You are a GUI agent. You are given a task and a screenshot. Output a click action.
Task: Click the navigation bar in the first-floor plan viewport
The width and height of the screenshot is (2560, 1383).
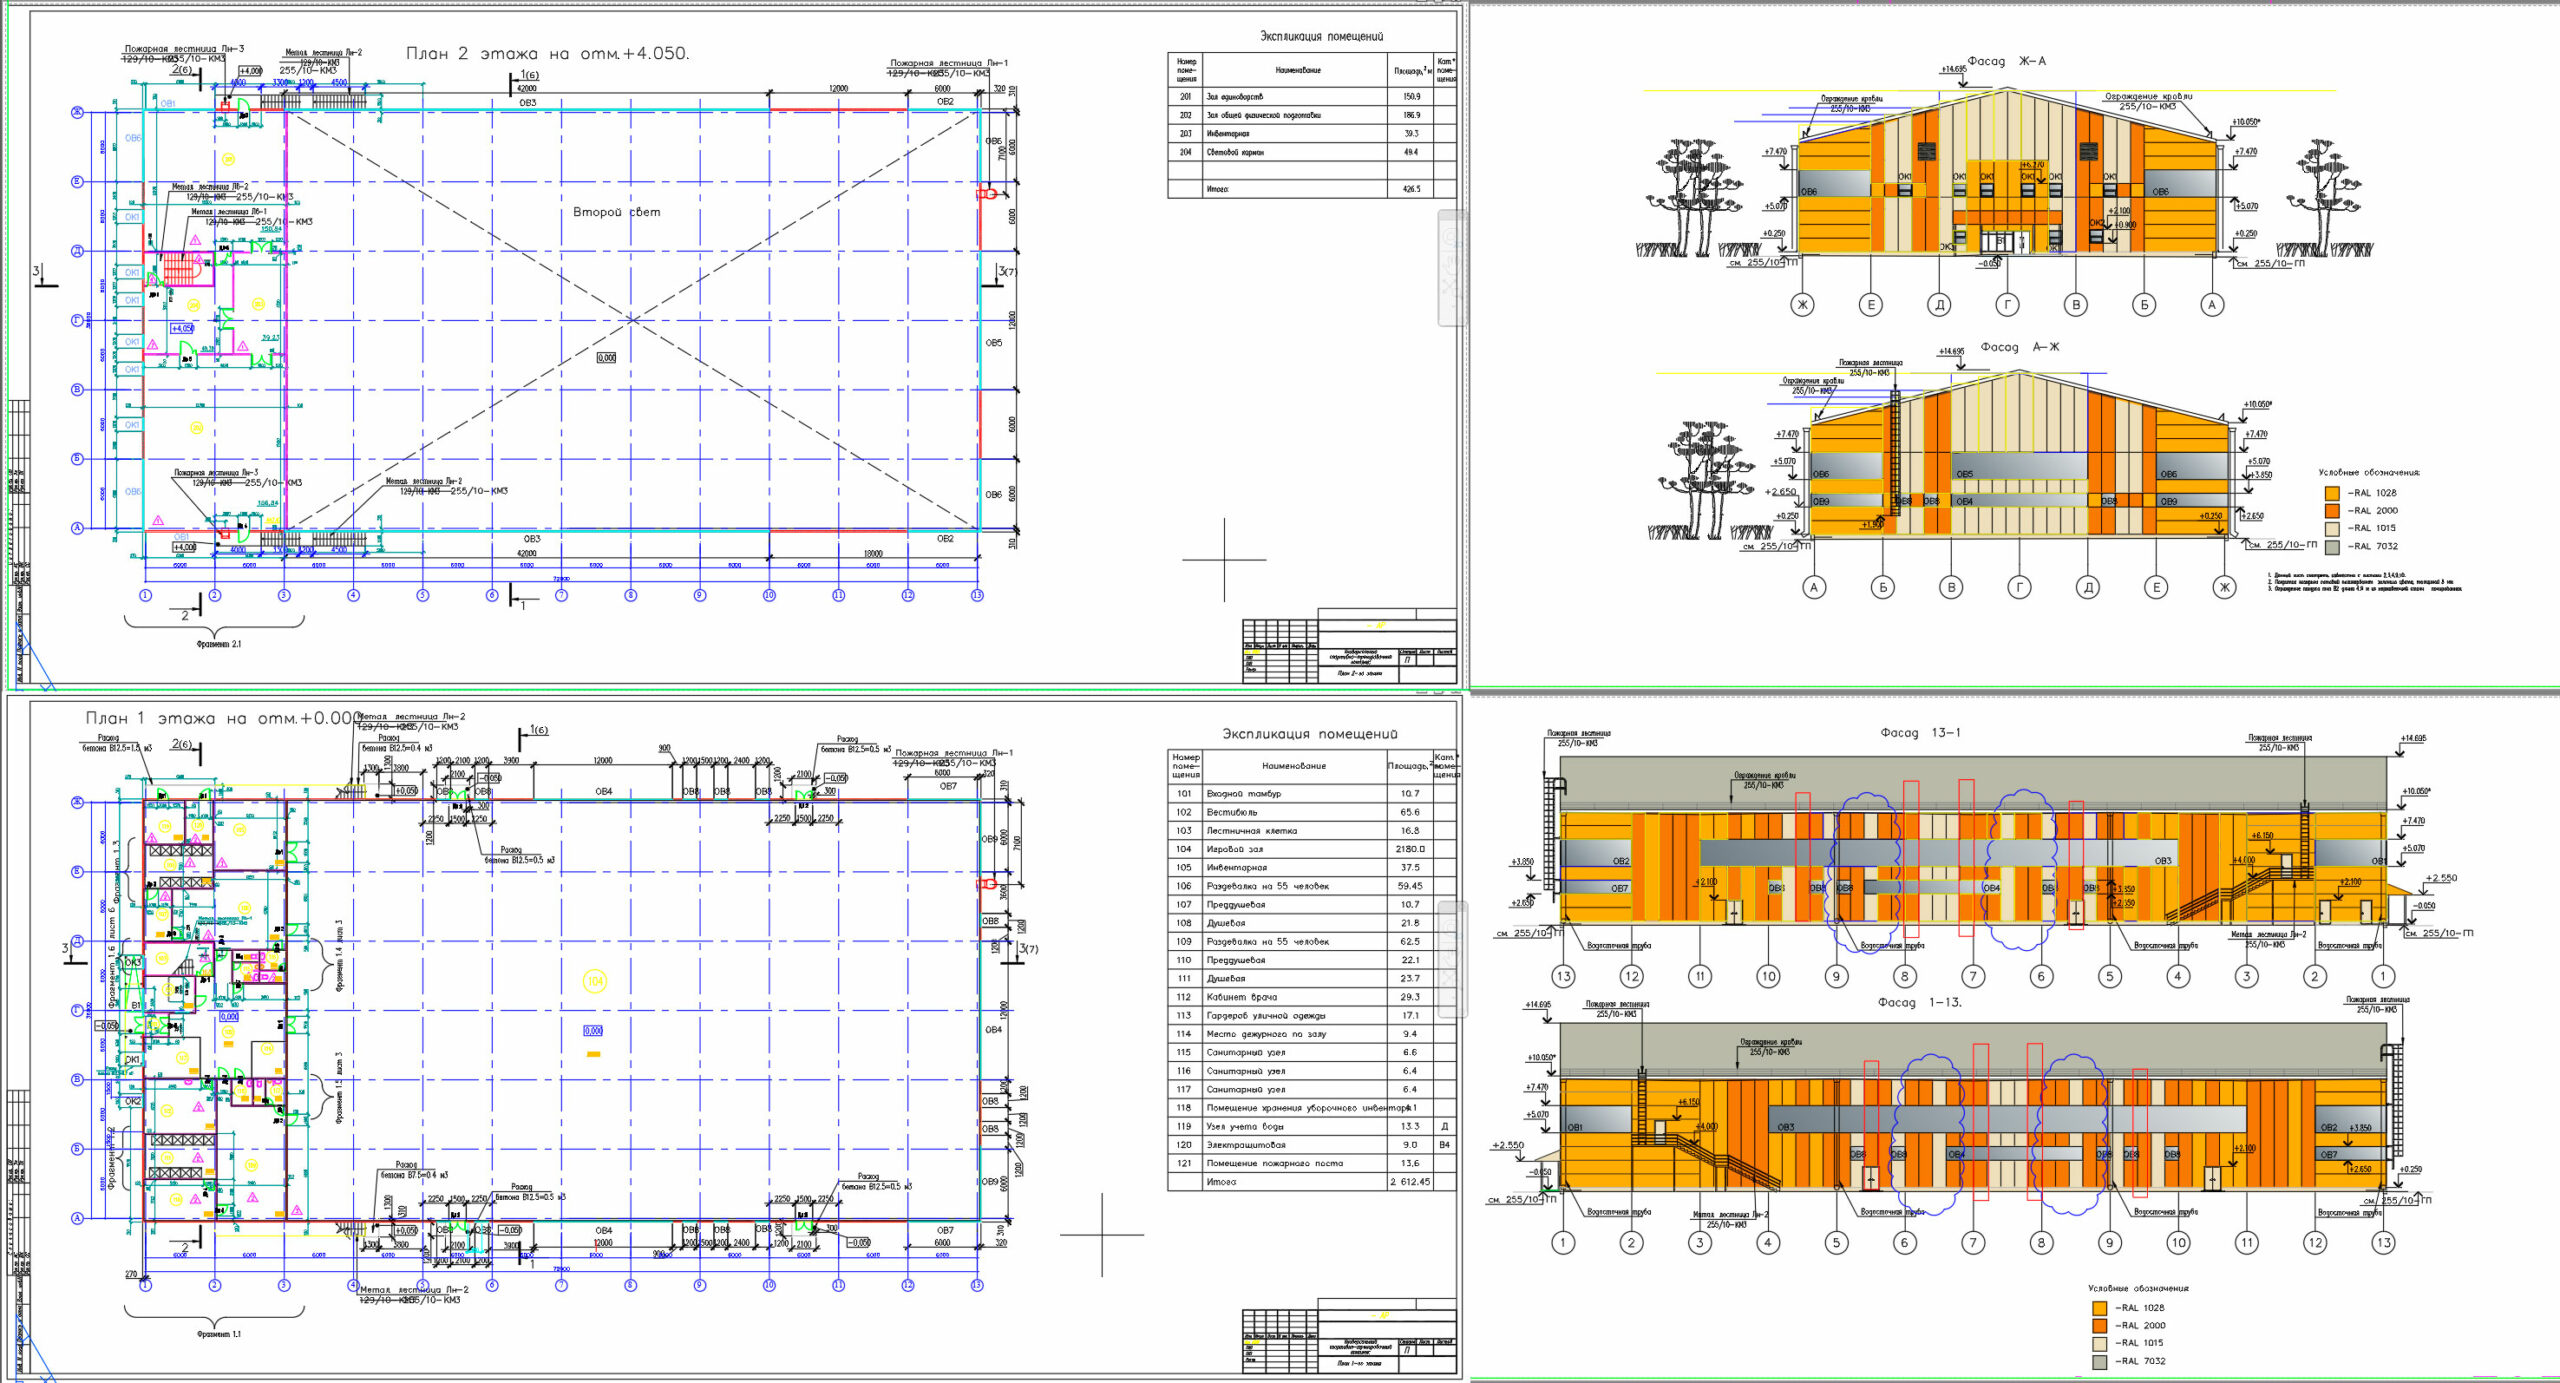[1452, 959]
